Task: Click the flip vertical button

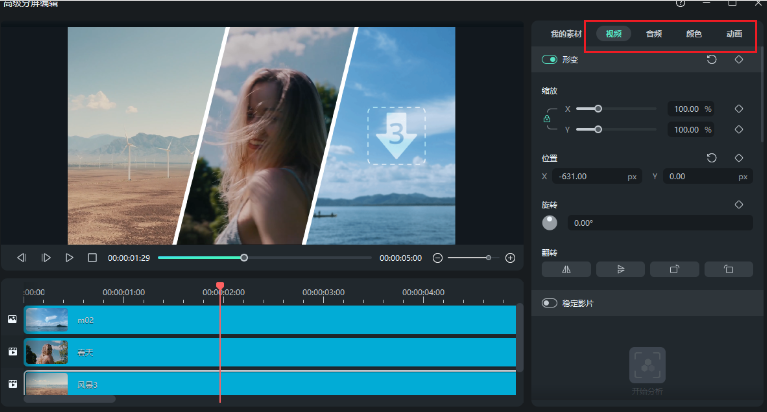Action: pos(620,269)
